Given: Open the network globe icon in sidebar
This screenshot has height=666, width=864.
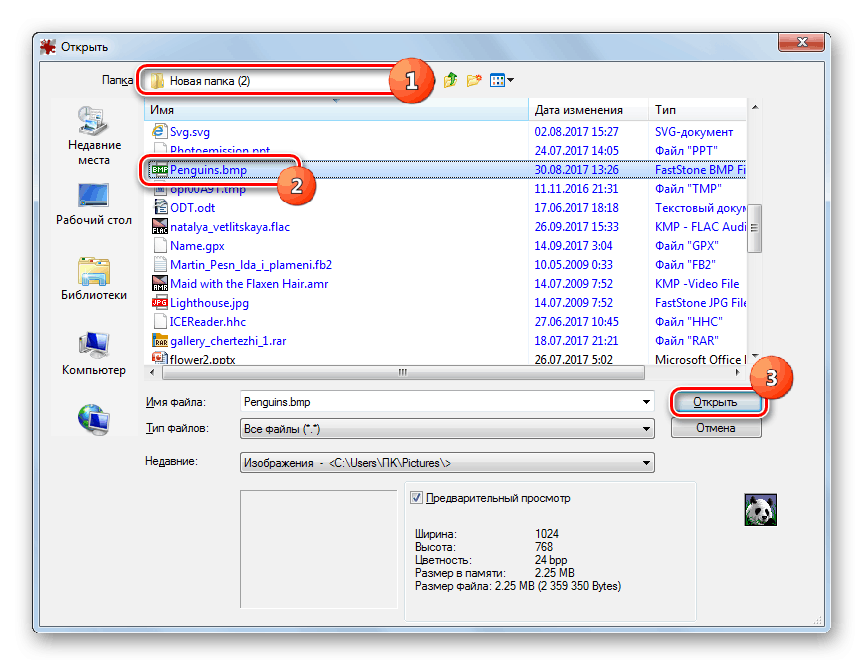Looking at the screenshot, I should pyautogui.click(x=94, y=420).
